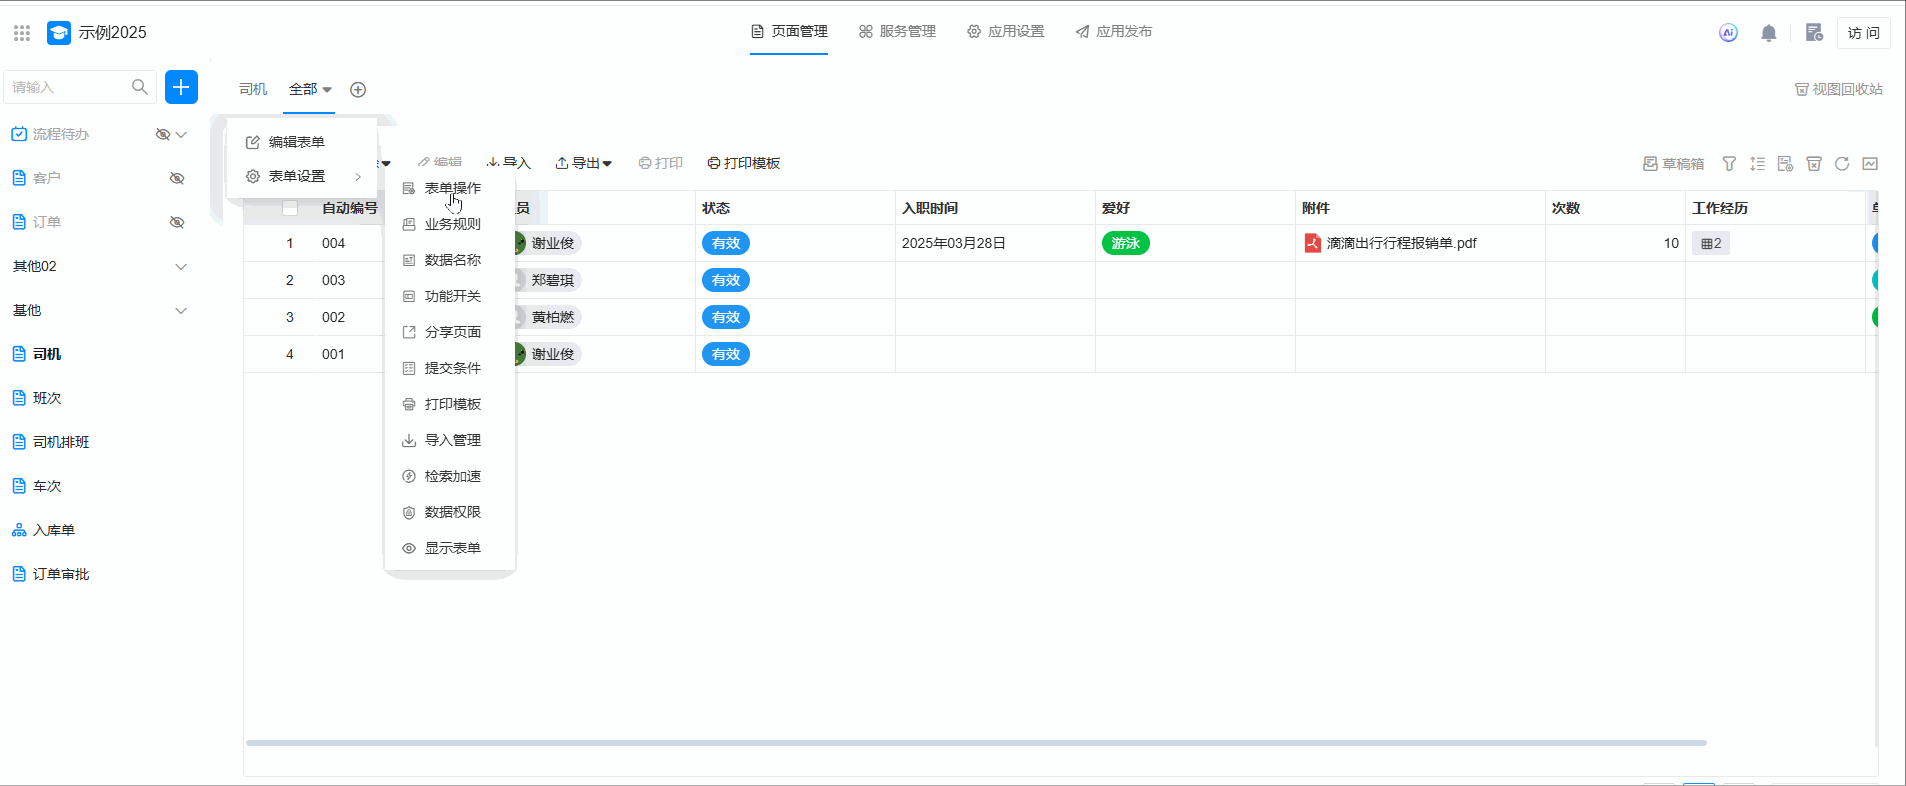The width and height of the screenshot is (1906, 786).
Task: Click the horizontal scrollbar below table
Action: point(975,743)
